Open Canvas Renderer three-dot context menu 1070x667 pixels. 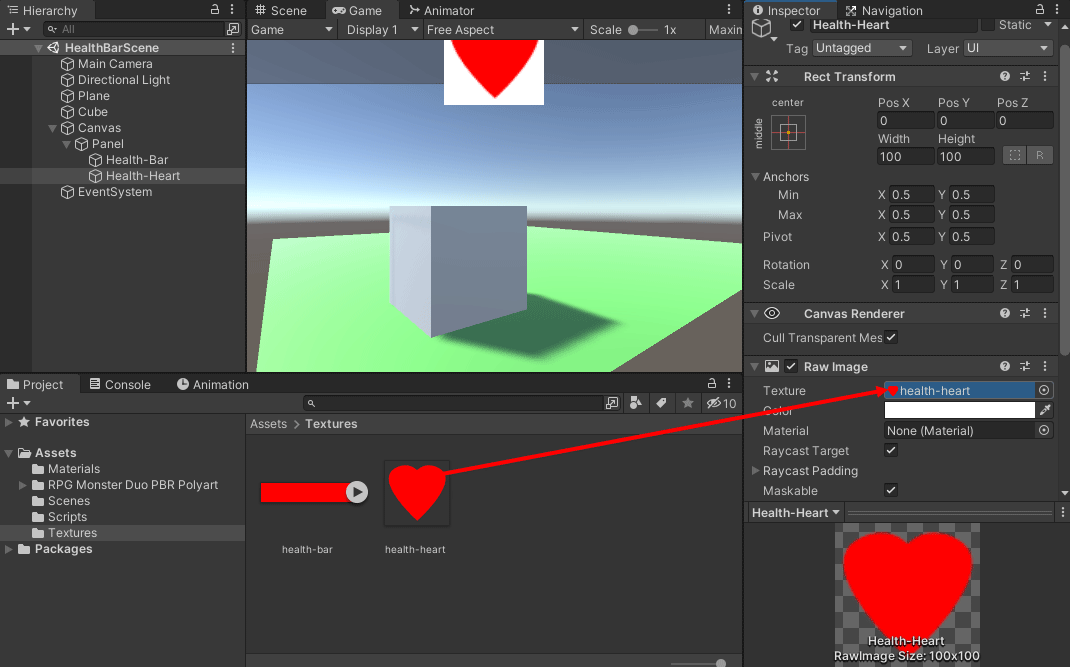[x=1045, y=314]
